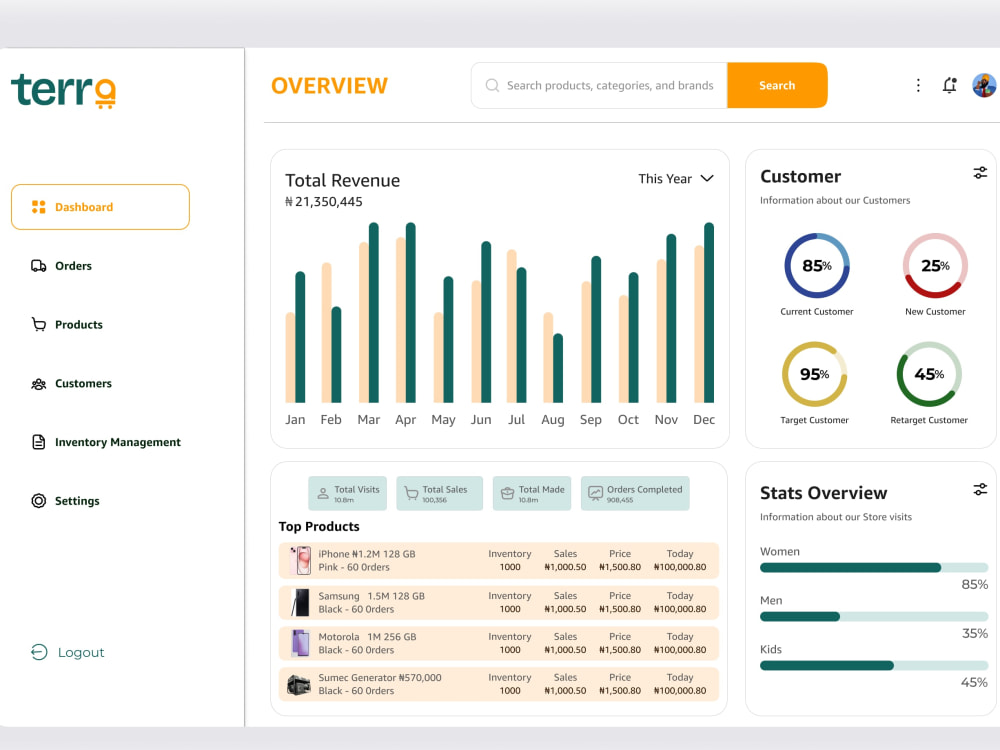Click the terra logo
Image resolution: width=1000 pixels, height=750 pixels.
[x=64, y=91]
